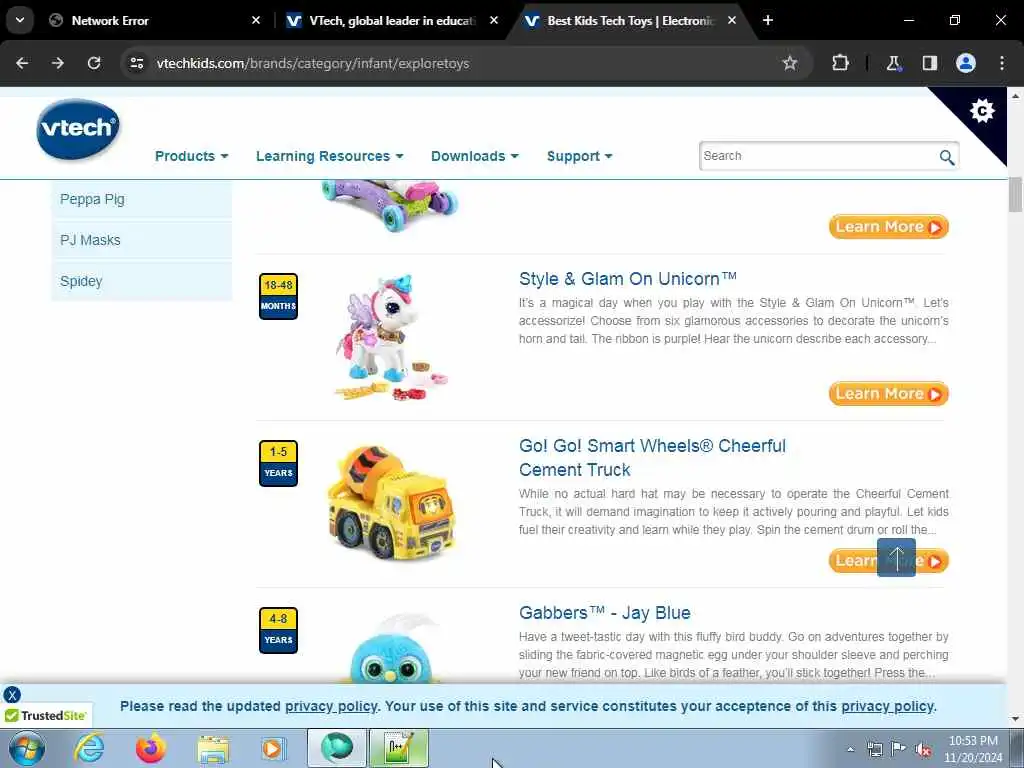Open Gabbers Jay Blue title link
Screen dimensions: 1024x768
605,613
